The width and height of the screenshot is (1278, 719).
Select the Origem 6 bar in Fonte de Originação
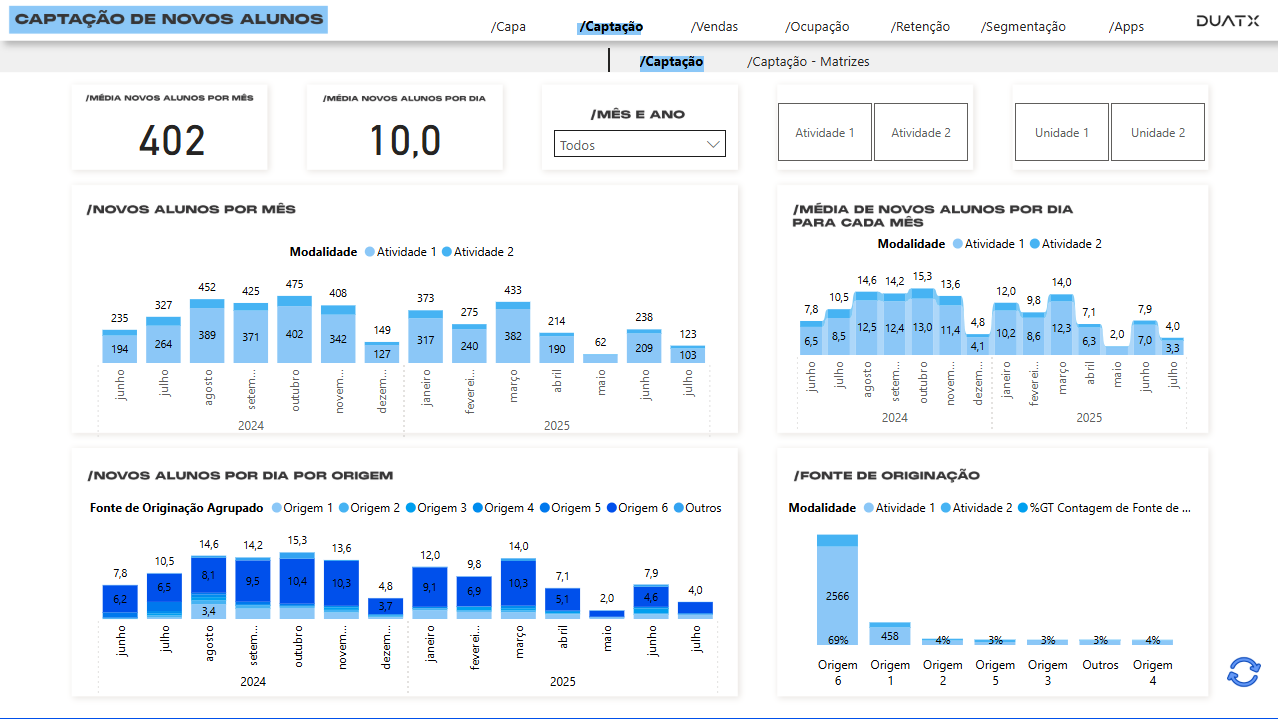(838, 590)
